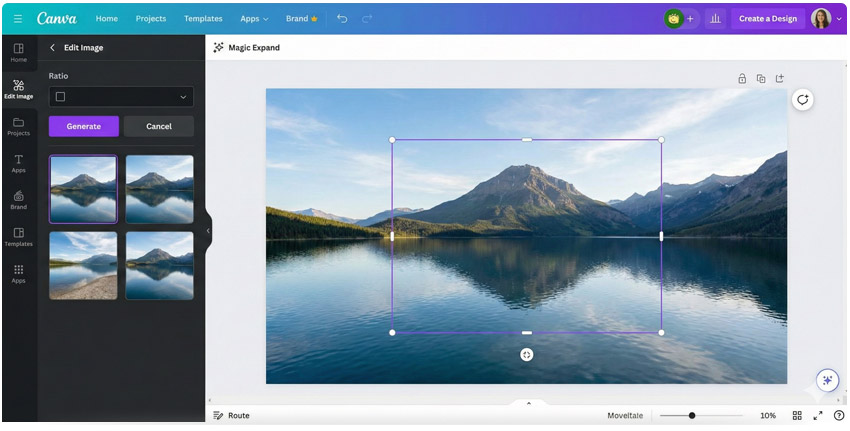Viewport: 850px width, 431px height.
Task: Select the bottom-left shoreline generated thumbnail
Action: coord(83,266)
